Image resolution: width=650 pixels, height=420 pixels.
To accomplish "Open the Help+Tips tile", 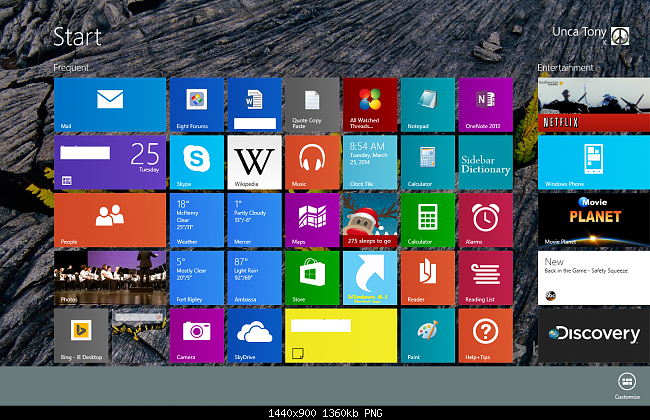I will (x=486, y=335).
